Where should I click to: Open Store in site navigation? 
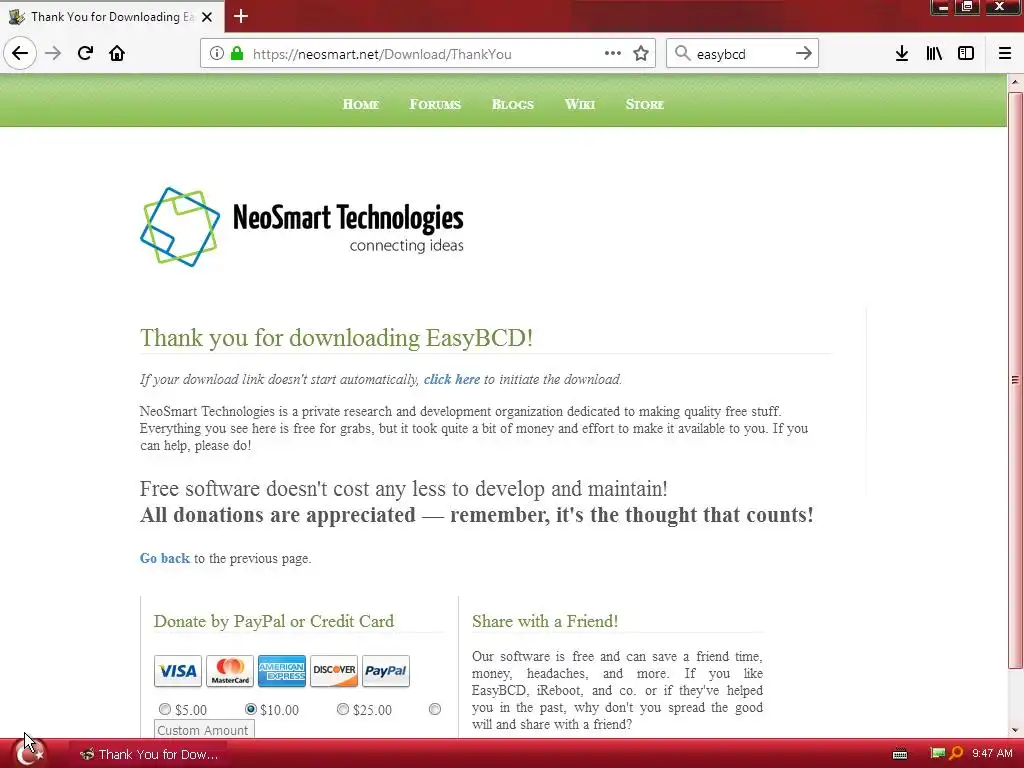pos(645,104)
